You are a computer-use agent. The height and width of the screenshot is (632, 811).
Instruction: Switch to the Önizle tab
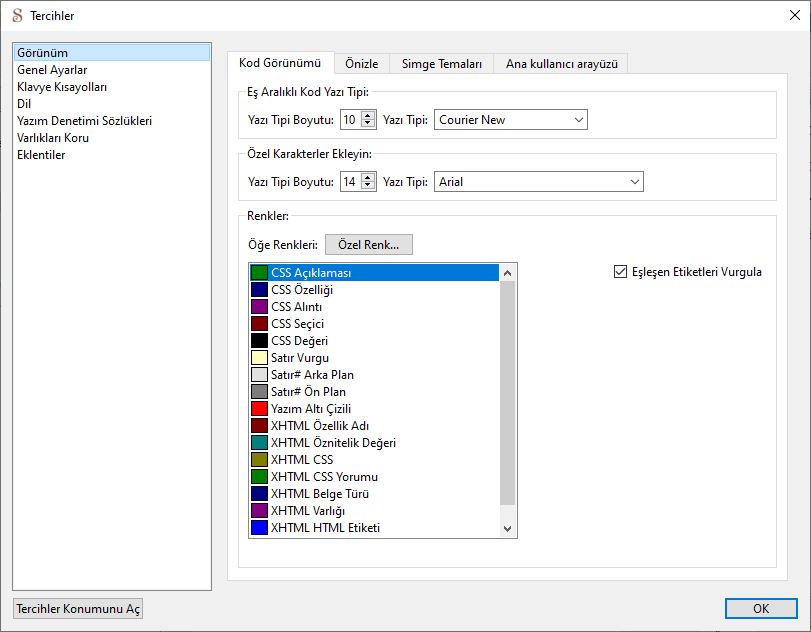(x=362, y=64)
